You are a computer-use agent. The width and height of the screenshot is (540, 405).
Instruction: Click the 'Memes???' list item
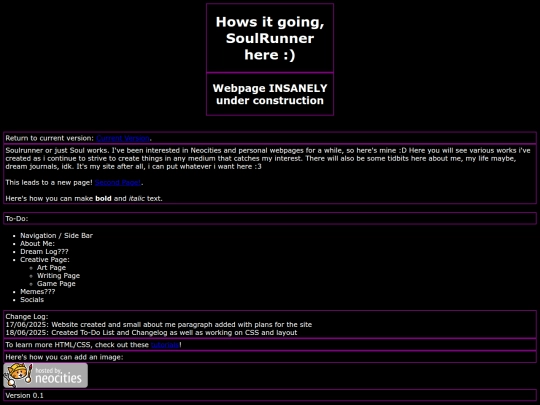pos(38,292)
